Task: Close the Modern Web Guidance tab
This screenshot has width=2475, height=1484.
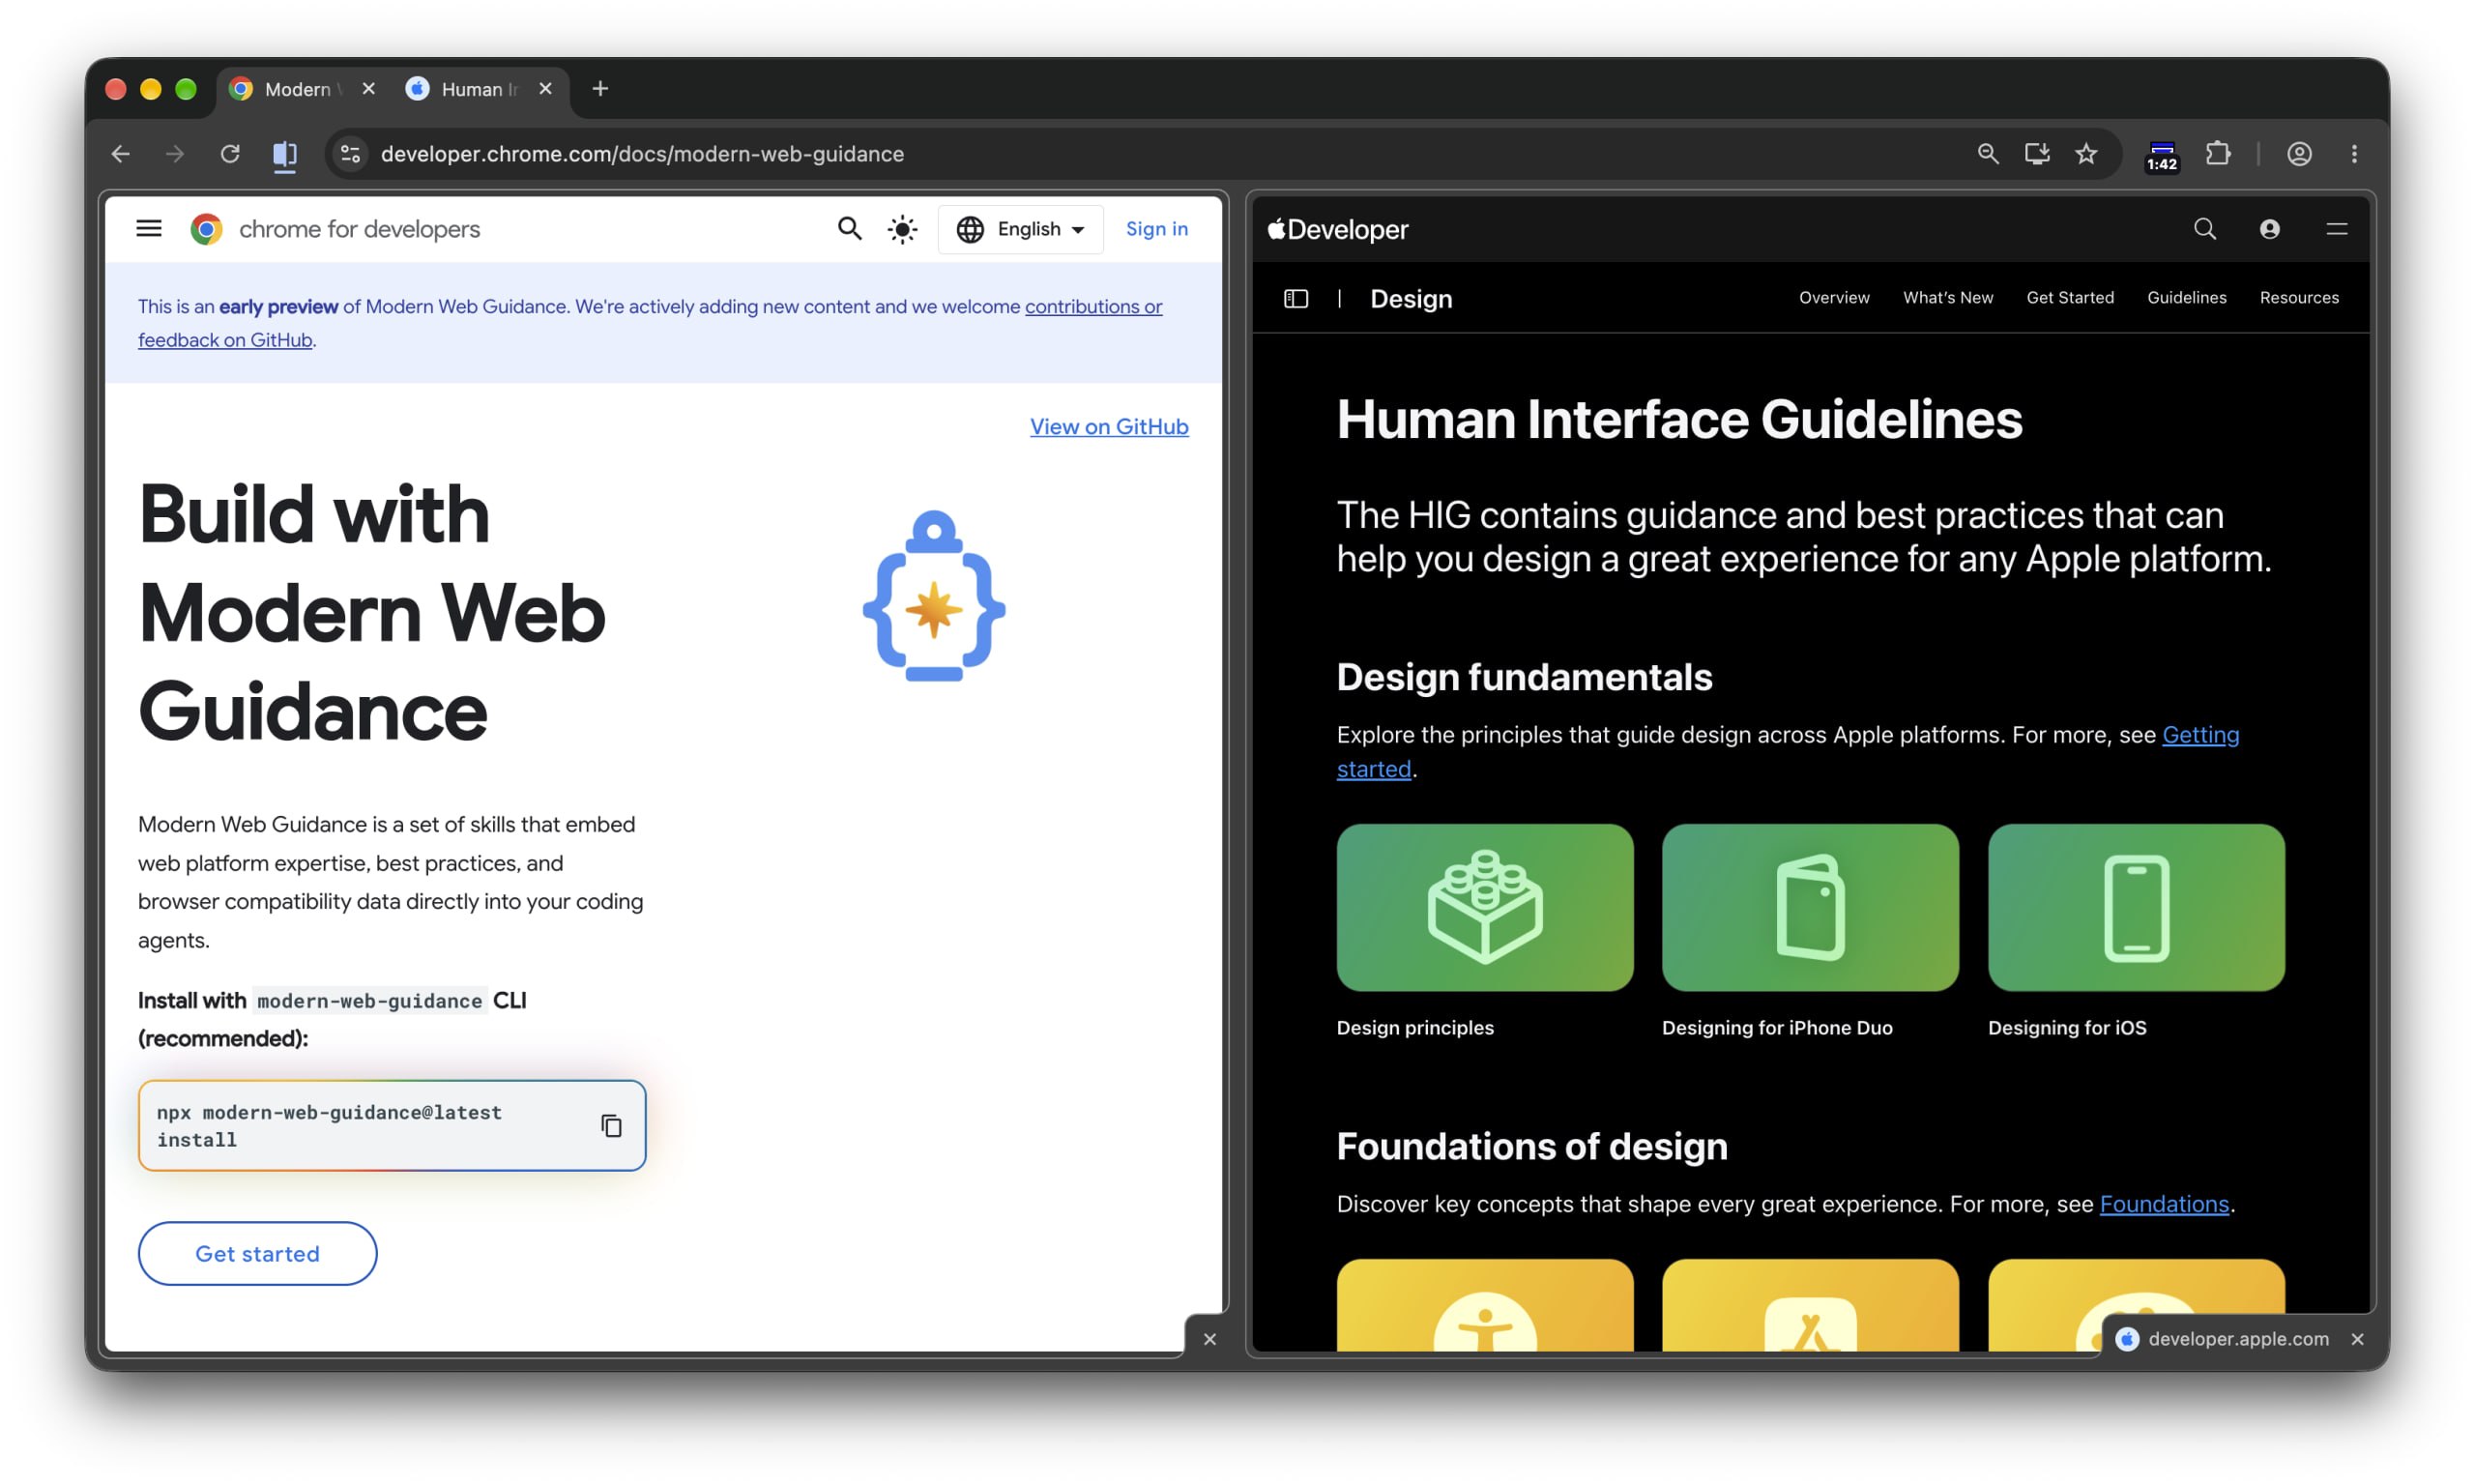Action: click(x=368, y=89)
